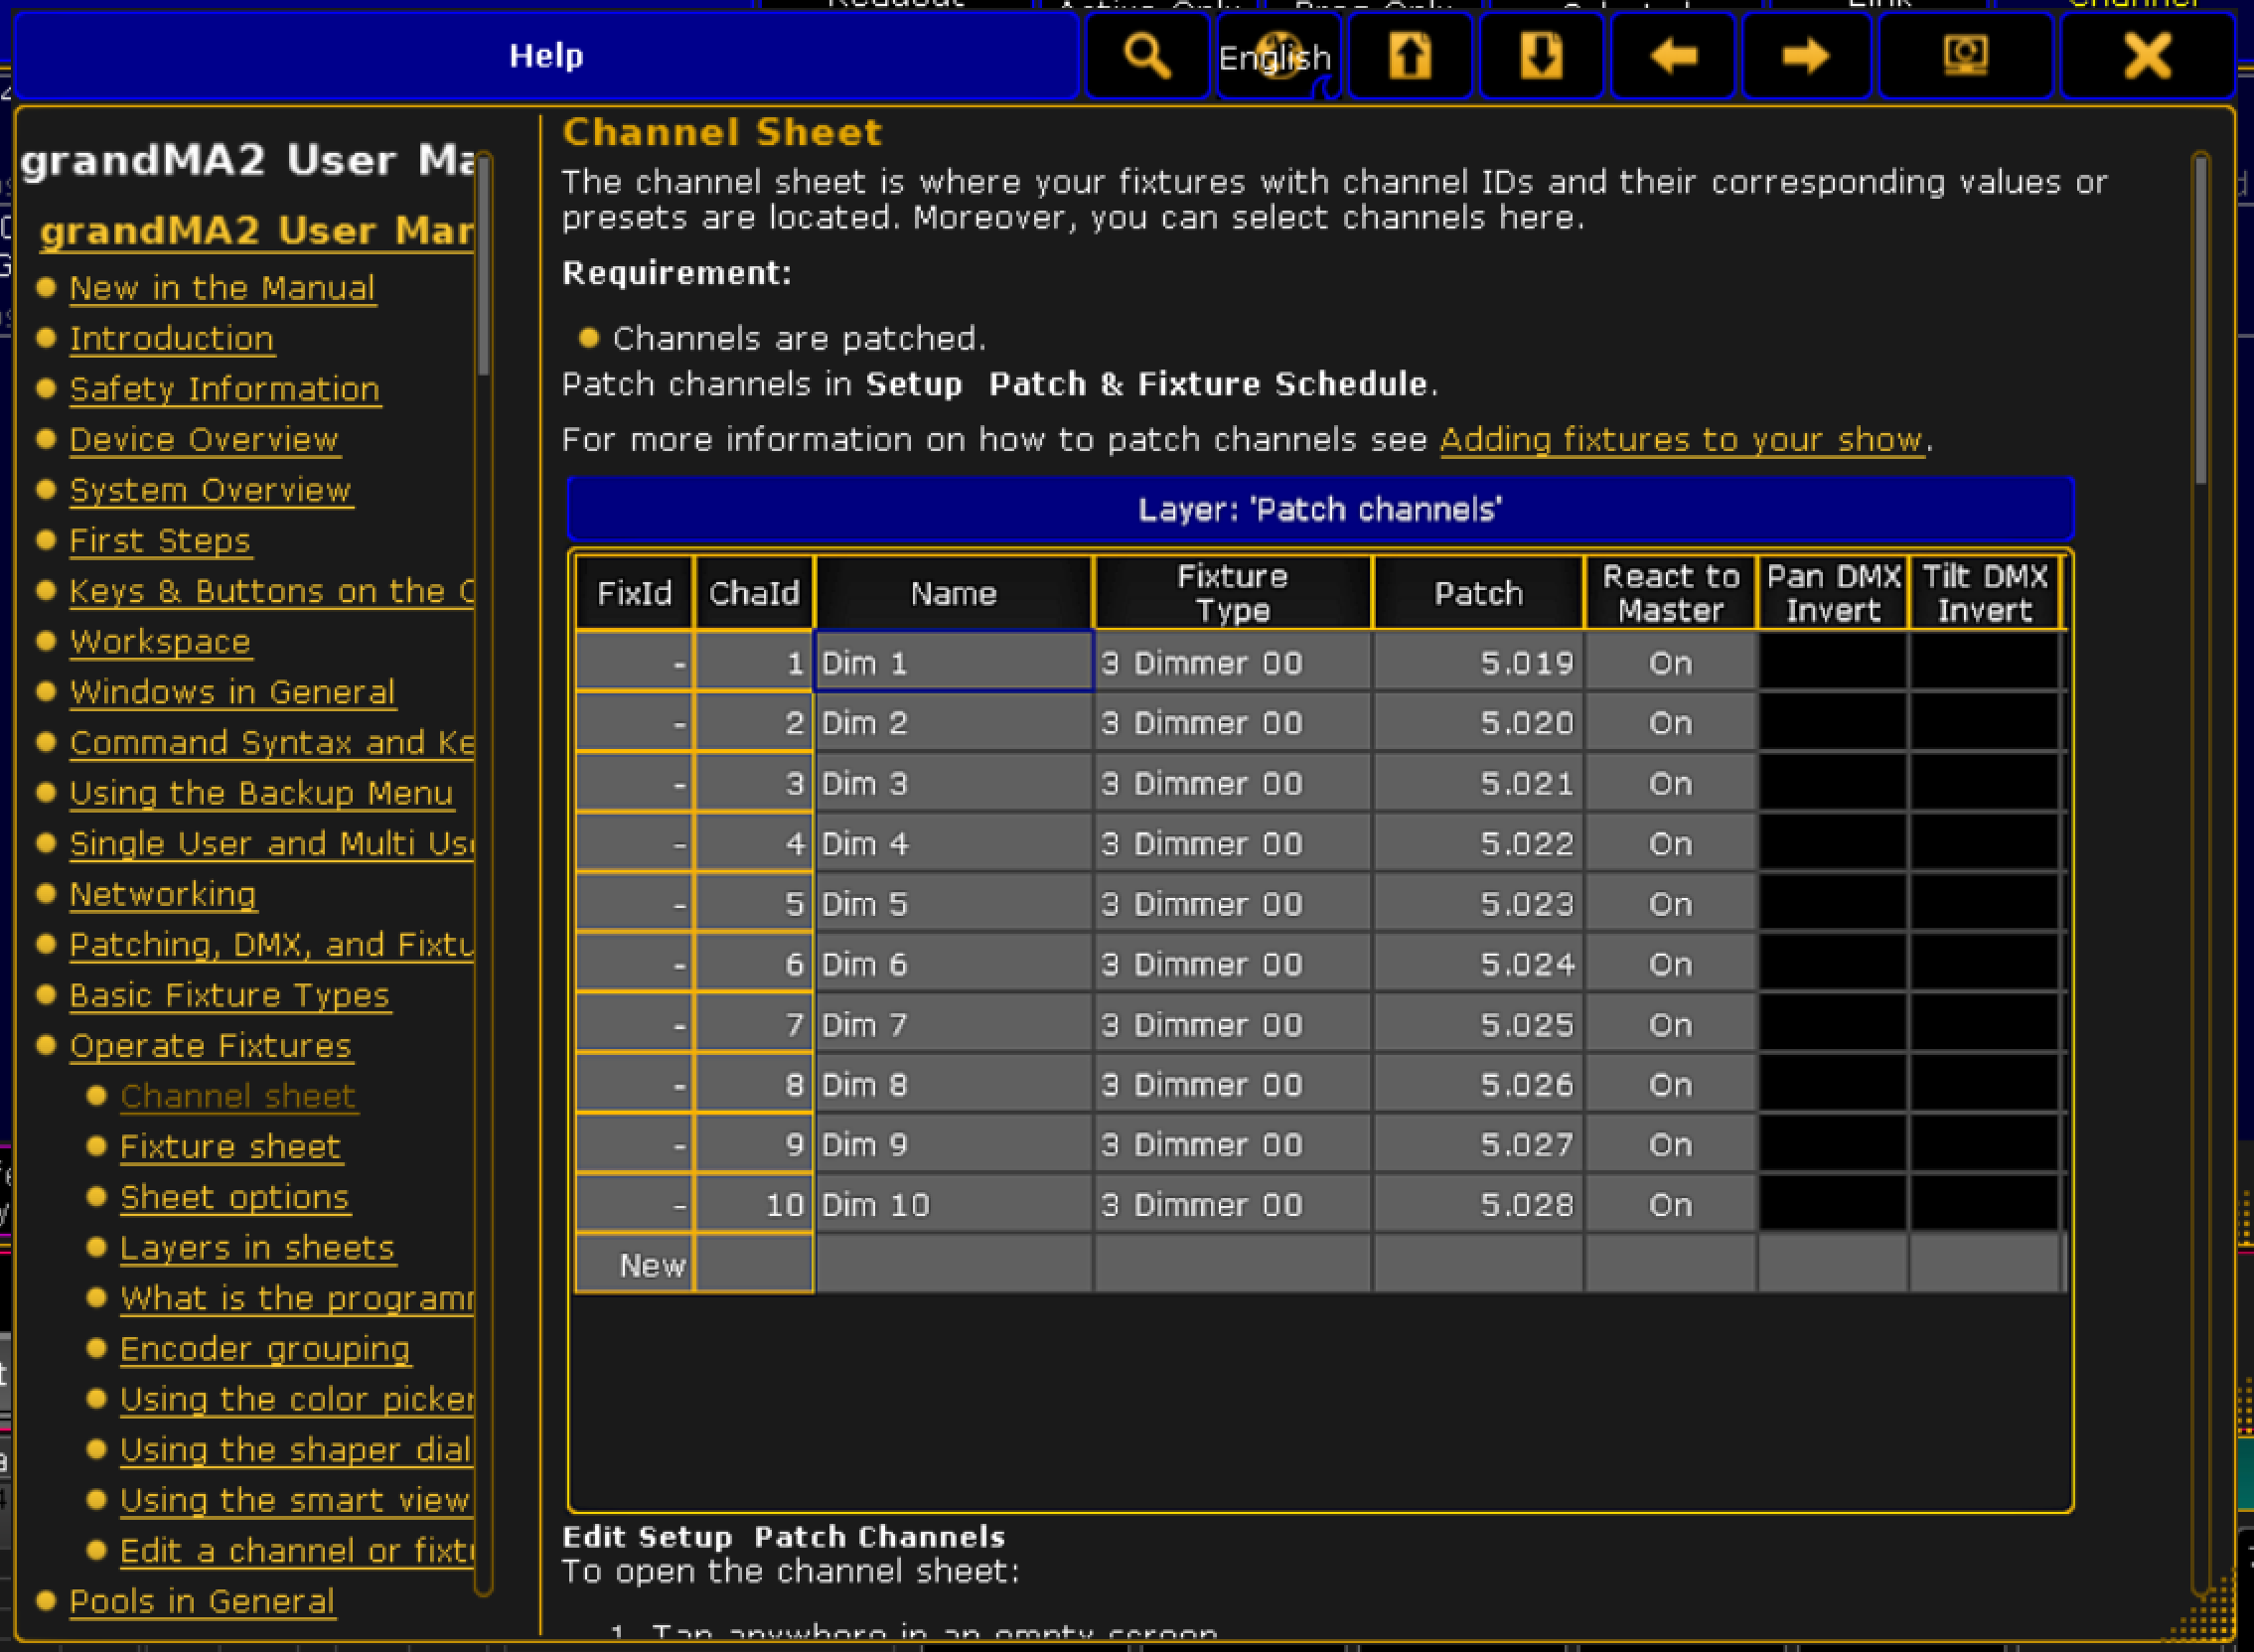Click the FixId column header
The height and width of the screenshot is (1652, 2254).
(634, 594)
